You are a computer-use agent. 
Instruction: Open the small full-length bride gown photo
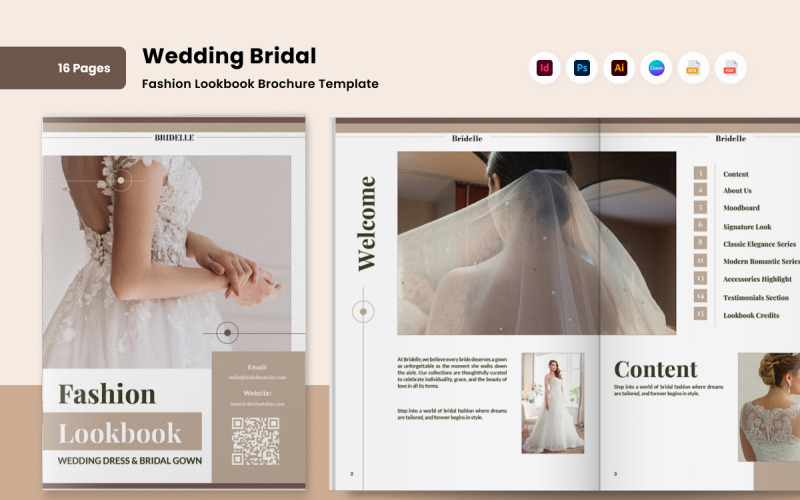pos(553,403)
